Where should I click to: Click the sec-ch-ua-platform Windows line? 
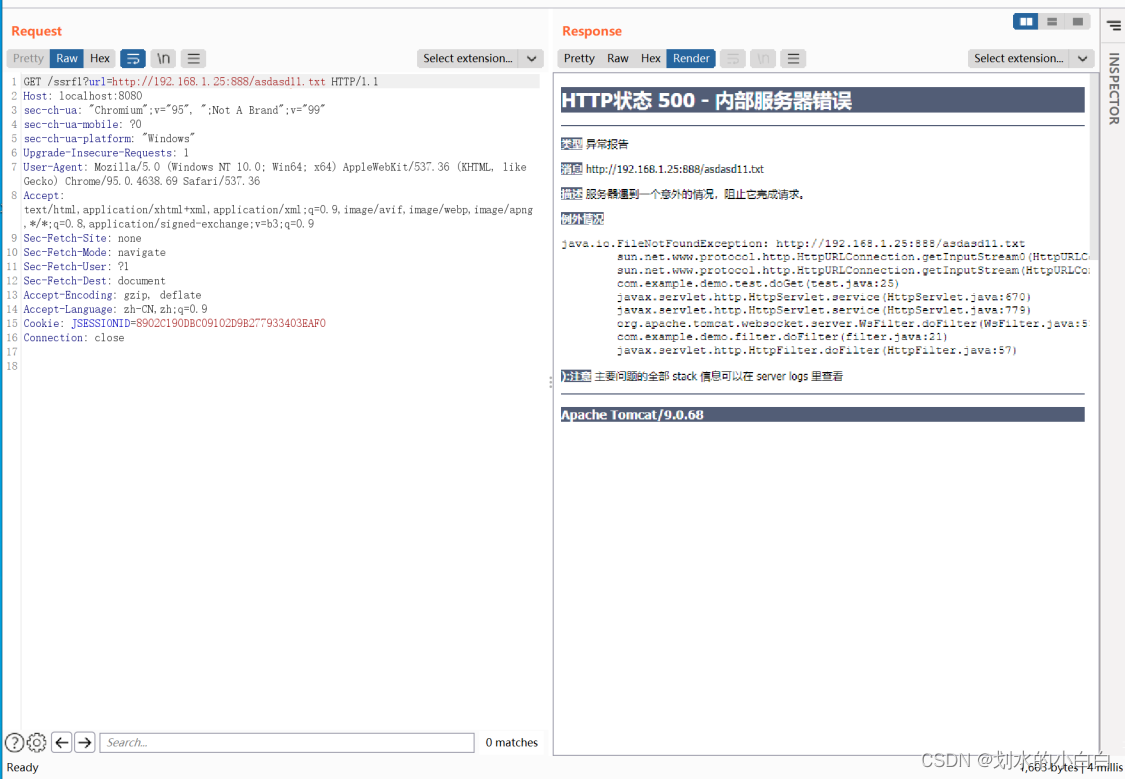click(x=109, y=139)
